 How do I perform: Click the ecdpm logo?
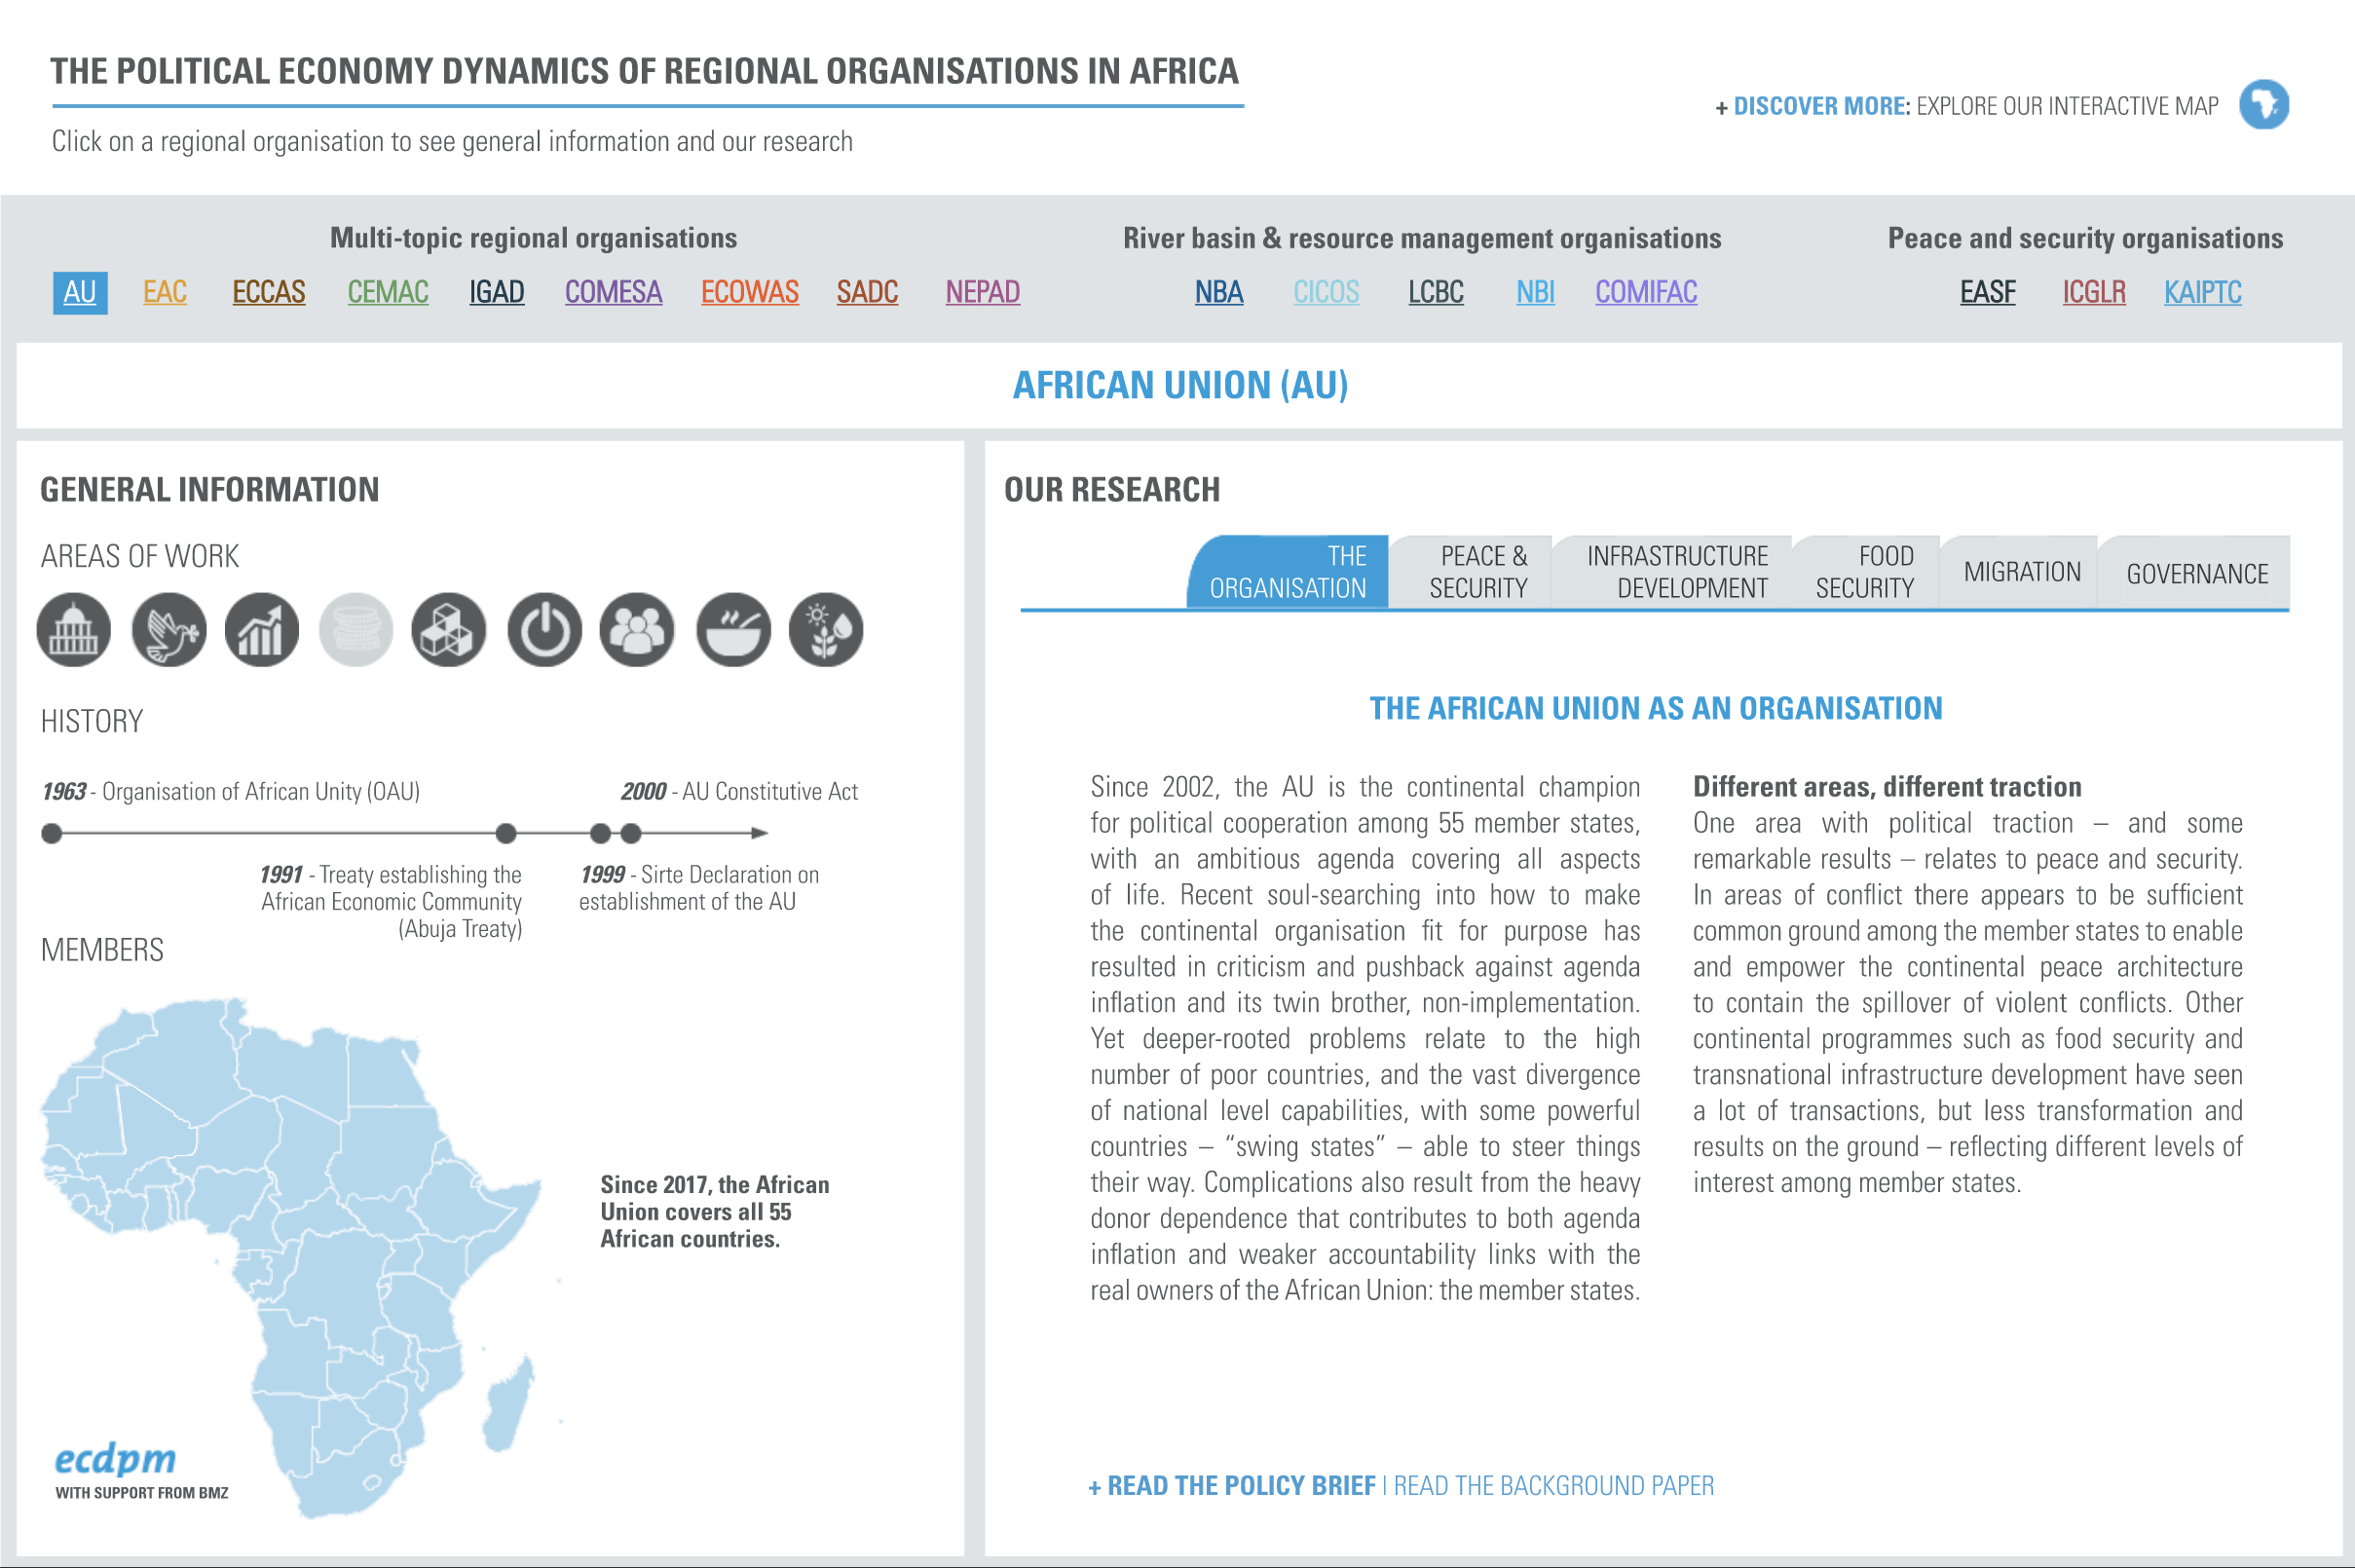[x=116, y=1459]
